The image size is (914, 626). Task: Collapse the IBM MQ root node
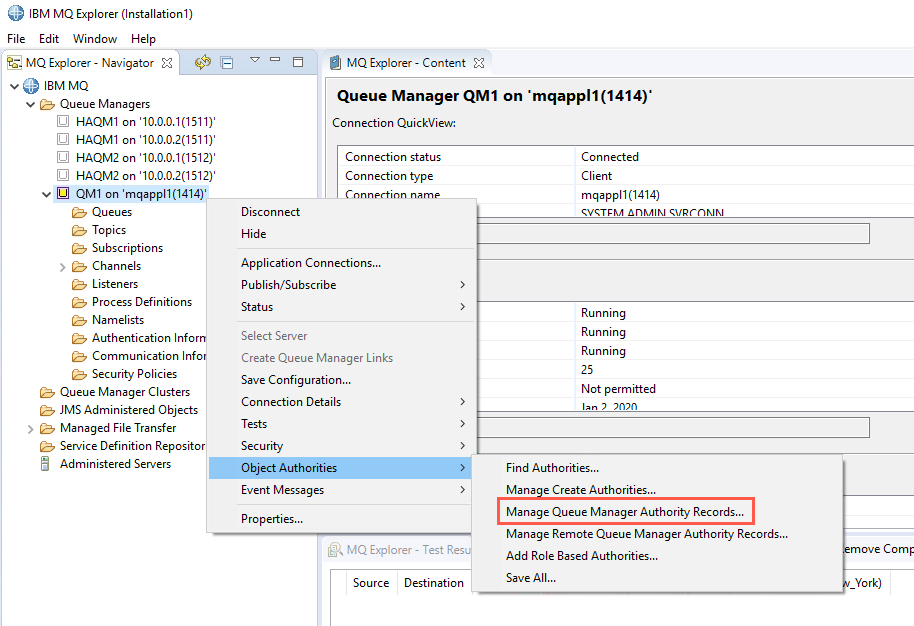15,86
